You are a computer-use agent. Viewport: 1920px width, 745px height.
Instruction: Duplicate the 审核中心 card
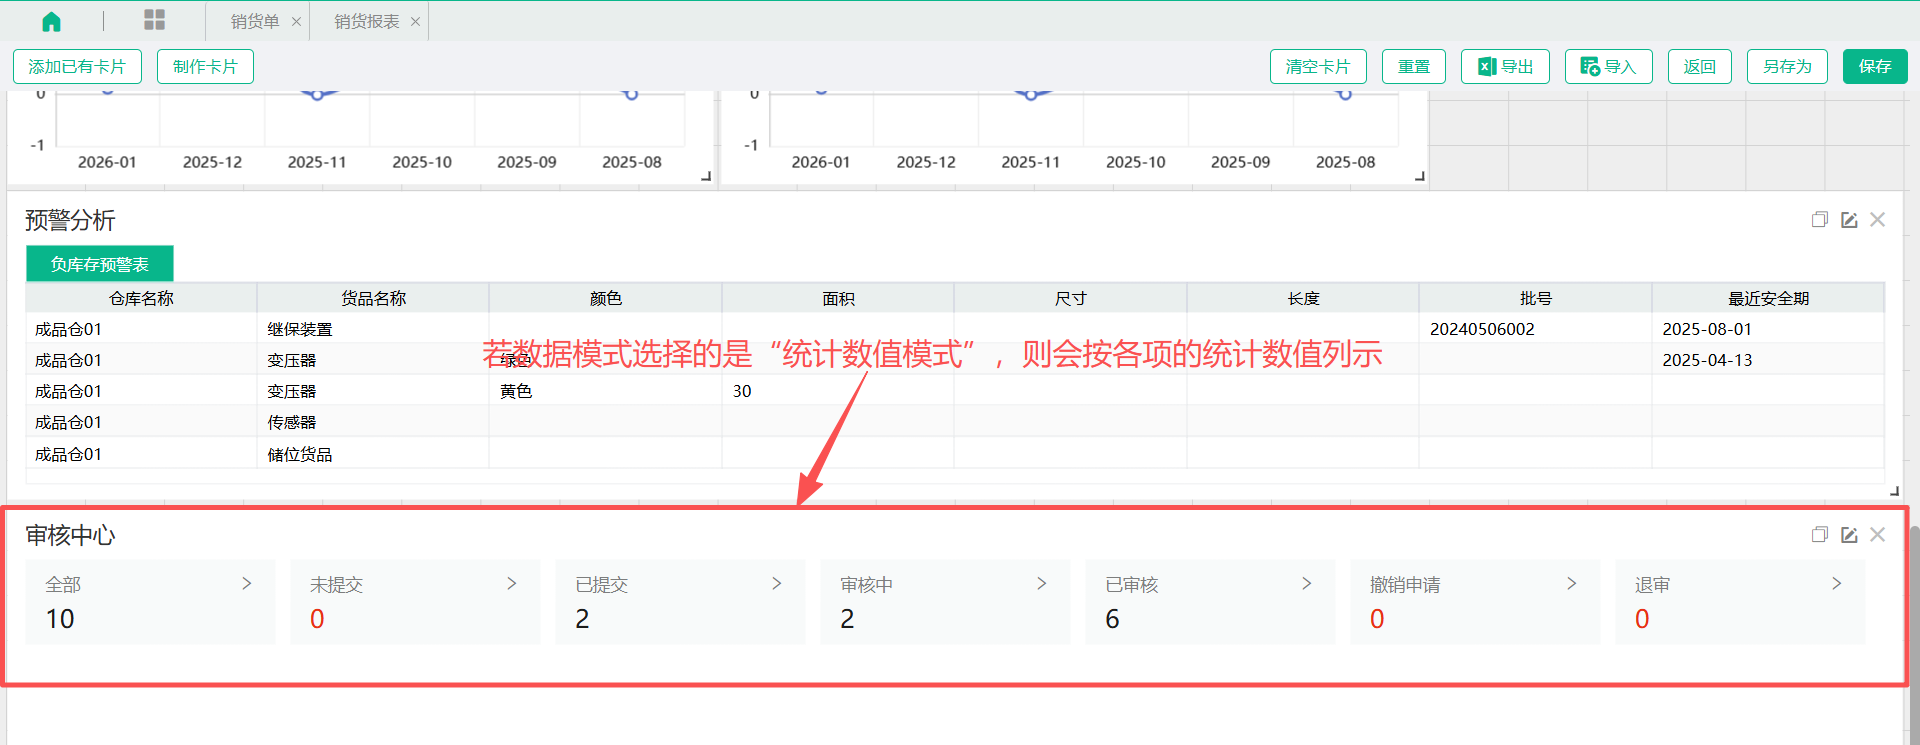pyautogui.click(x=1819, y=535)
